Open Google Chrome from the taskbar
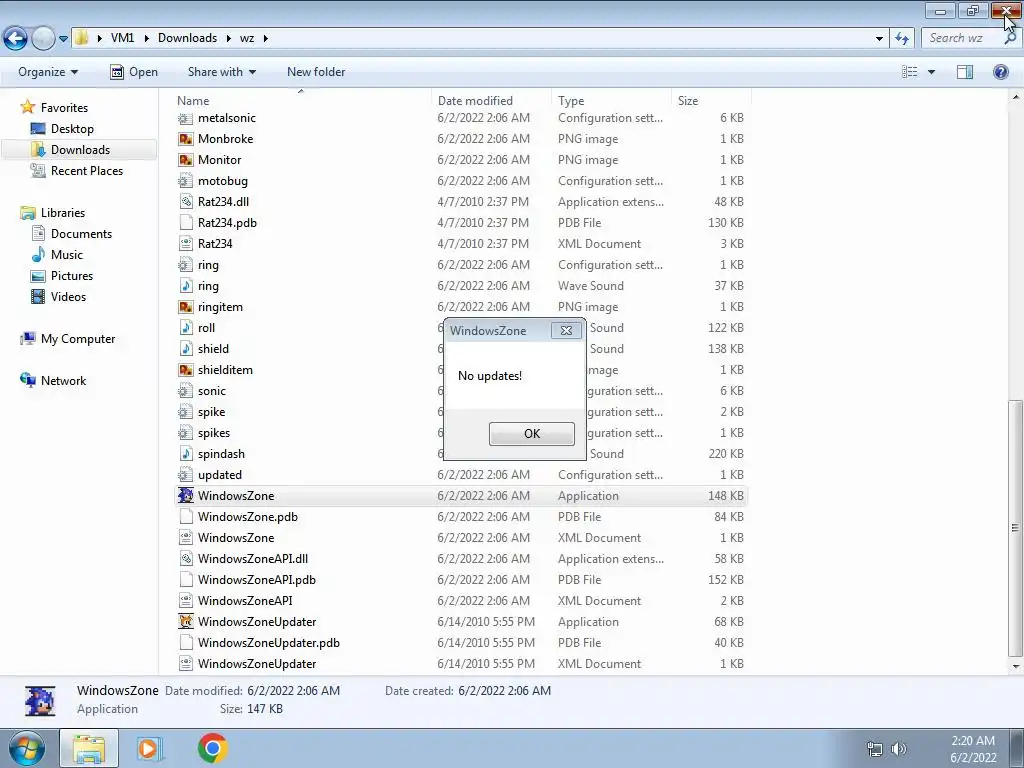1024x768 pixels. pyautogui.click(x=213, y=748)
